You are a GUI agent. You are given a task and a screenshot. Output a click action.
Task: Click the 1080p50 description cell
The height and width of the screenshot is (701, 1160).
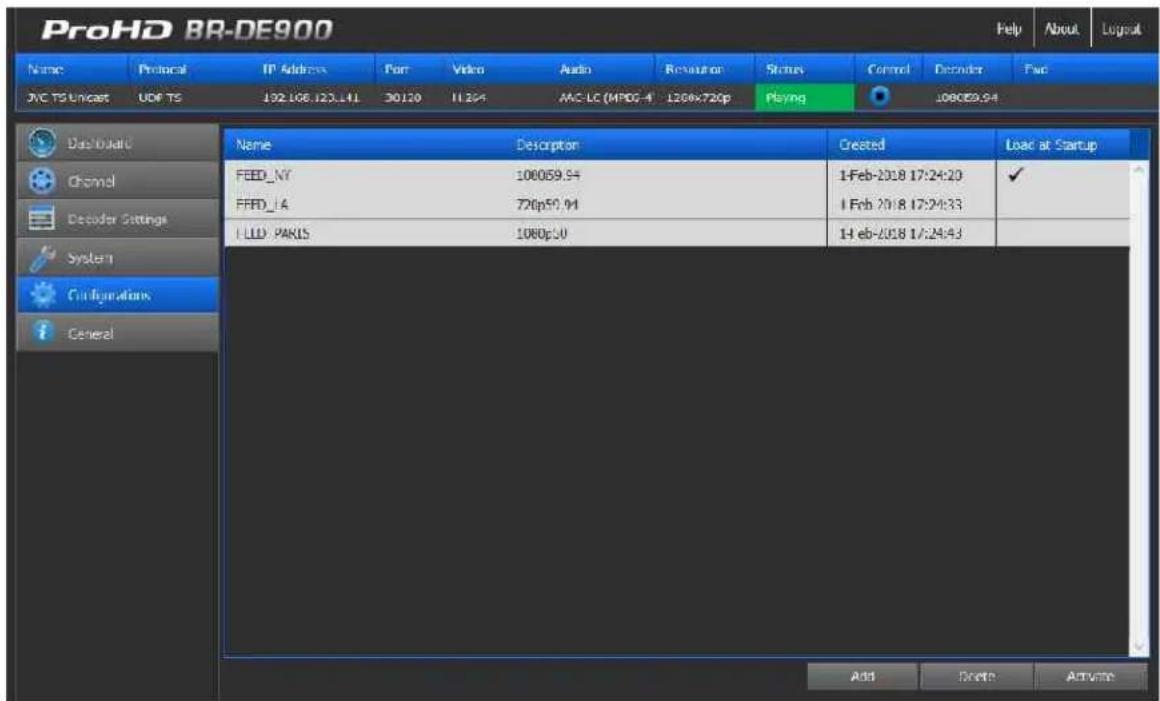tap(541, 234)
